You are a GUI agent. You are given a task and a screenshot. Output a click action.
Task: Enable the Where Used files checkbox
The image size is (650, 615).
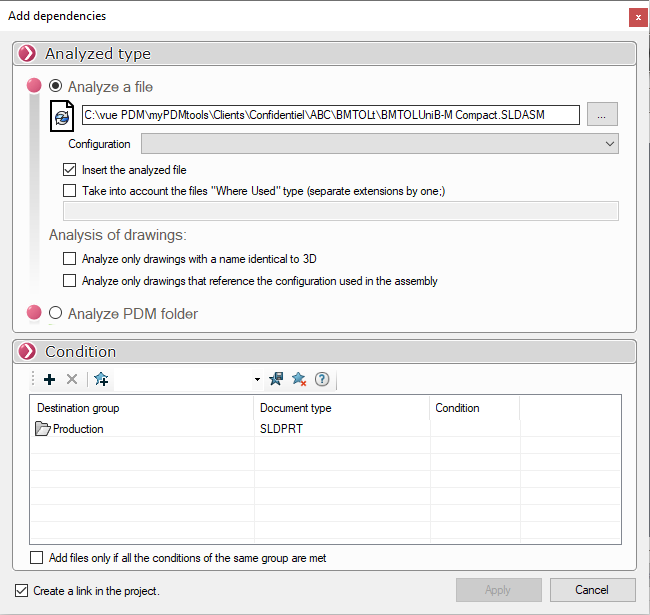pos(69,190)
